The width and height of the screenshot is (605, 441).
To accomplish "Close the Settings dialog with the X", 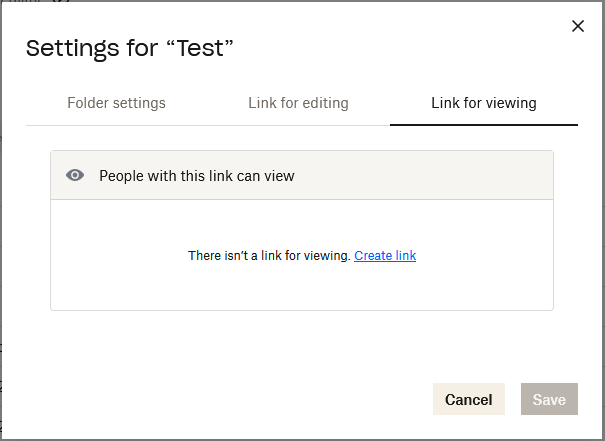I will coord(577,26).
